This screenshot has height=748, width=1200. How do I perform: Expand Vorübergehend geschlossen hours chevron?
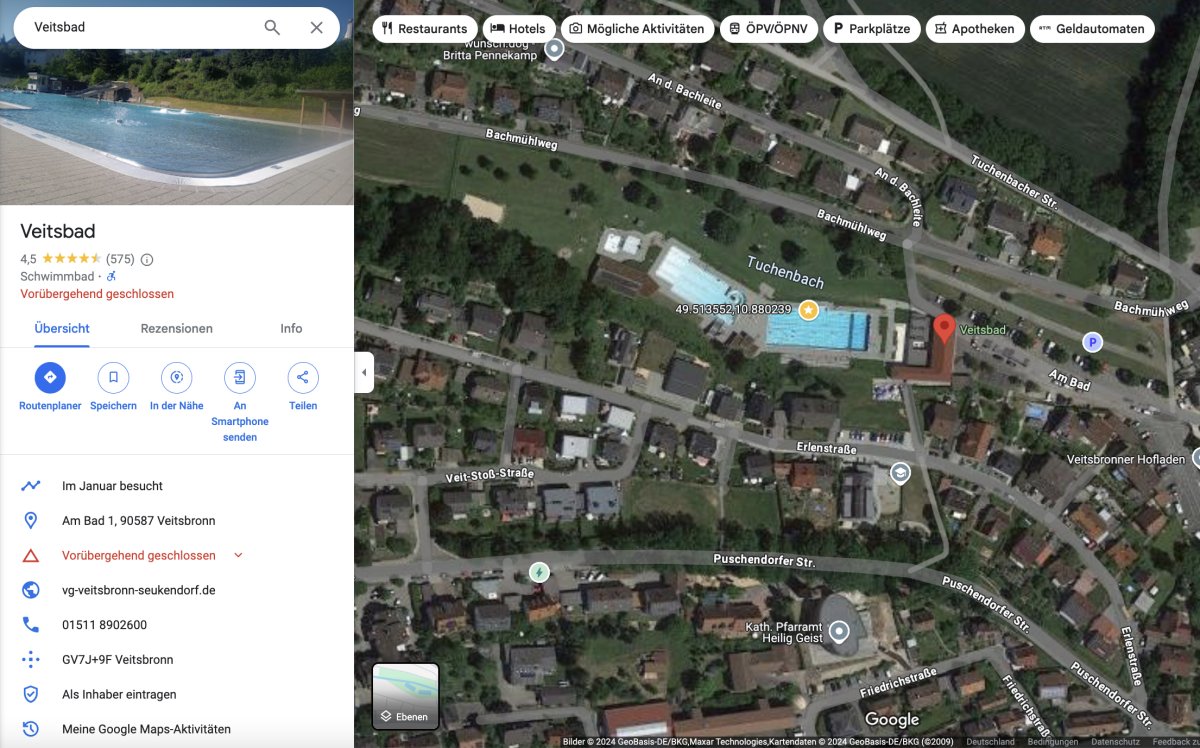pyautogui.click(x=238, y=555)
